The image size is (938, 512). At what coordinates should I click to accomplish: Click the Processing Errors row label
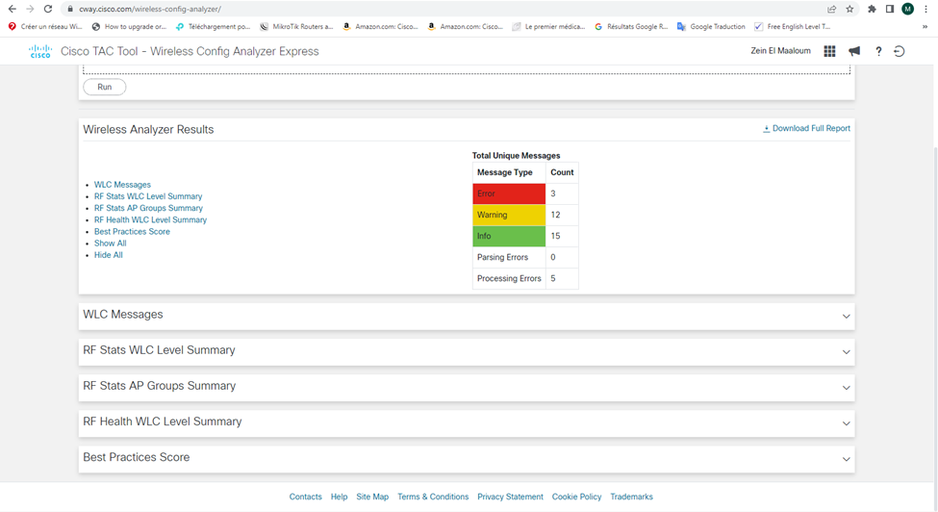(x=509, y=279)
